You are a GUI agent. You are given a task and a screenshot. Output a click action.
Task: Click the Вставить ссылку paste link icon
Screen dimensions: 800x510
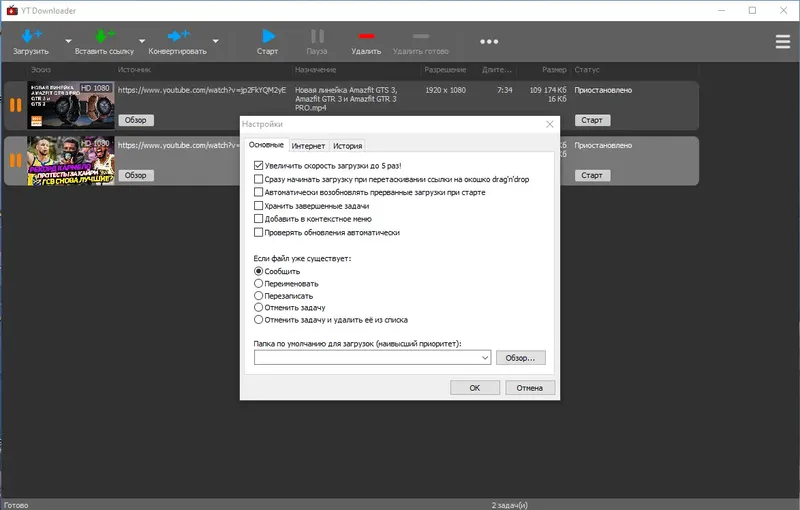pos(105,36)
